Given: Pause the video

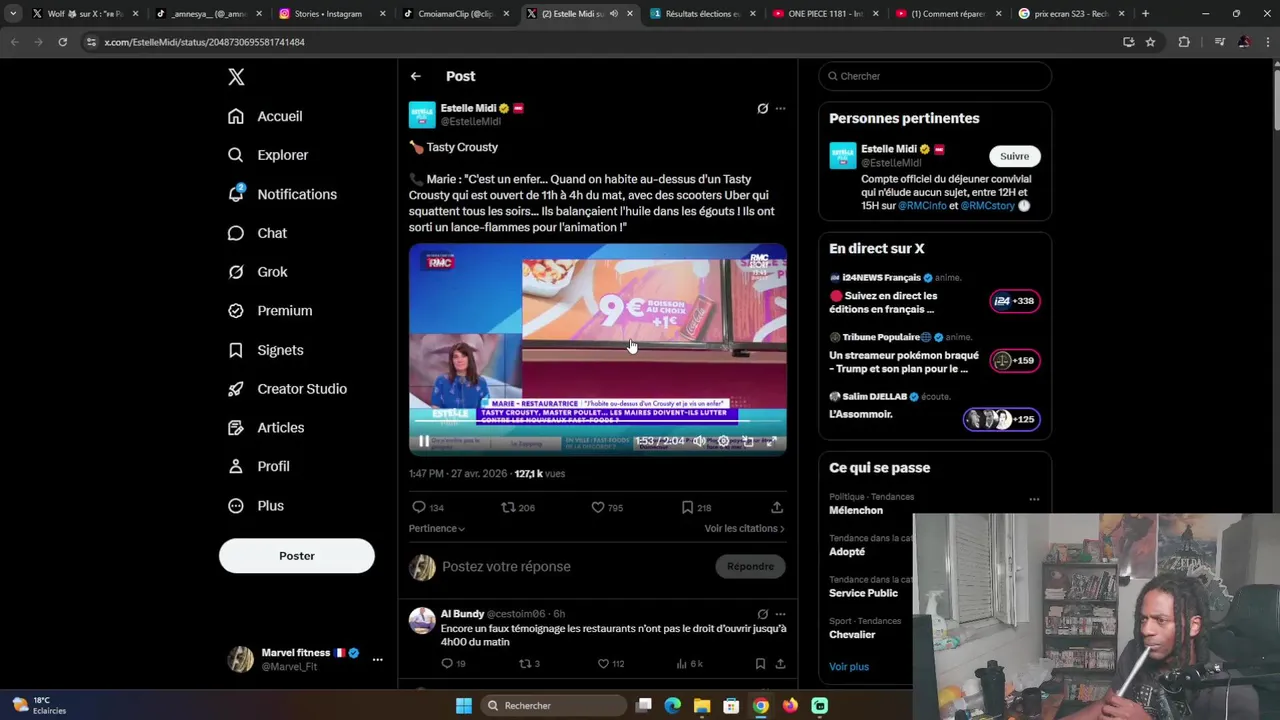Looking at the screenshot, I should point(424,441).
